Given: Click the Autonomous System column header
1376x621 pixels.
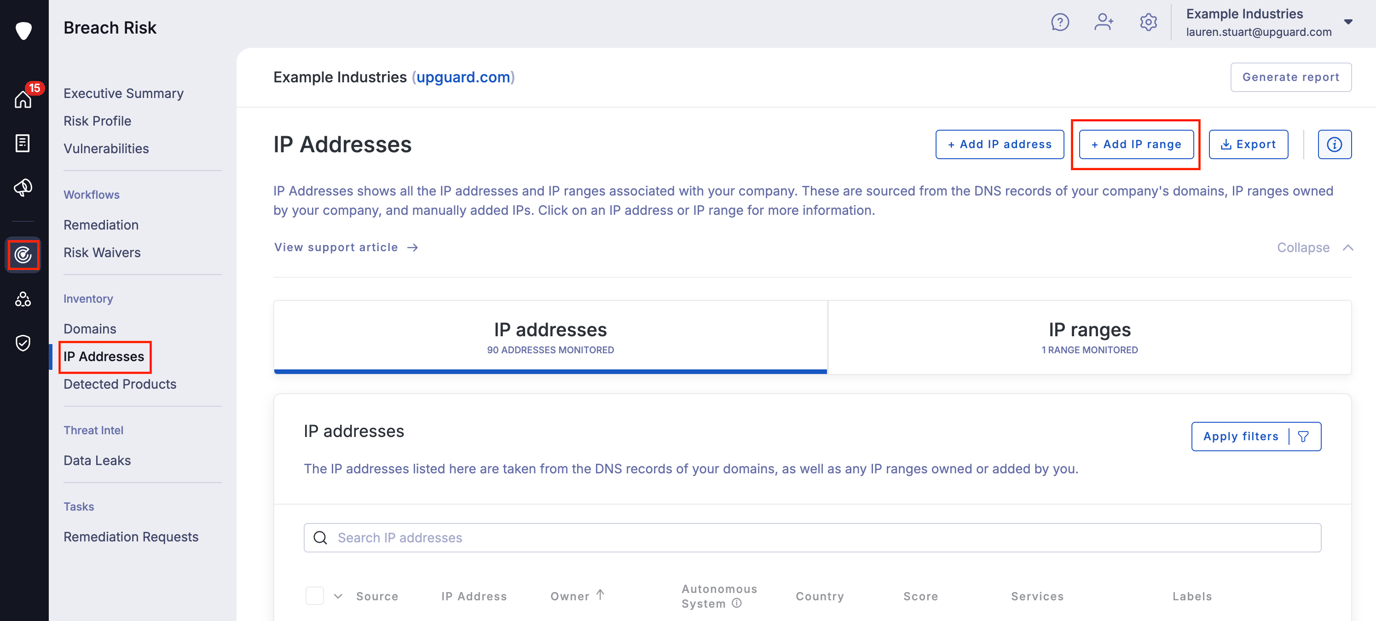Looking at the screenshot, I should [719, 597].
